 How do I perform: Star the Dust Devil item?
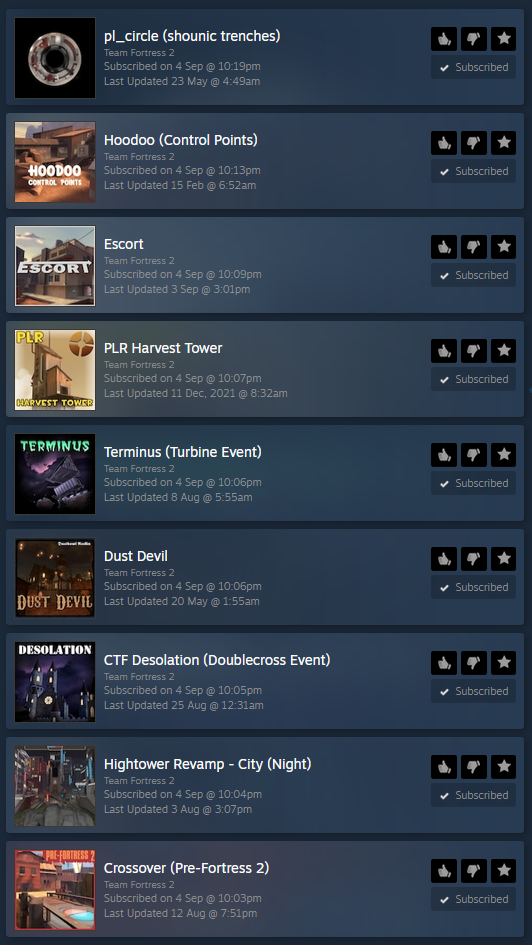click(504, 559)
